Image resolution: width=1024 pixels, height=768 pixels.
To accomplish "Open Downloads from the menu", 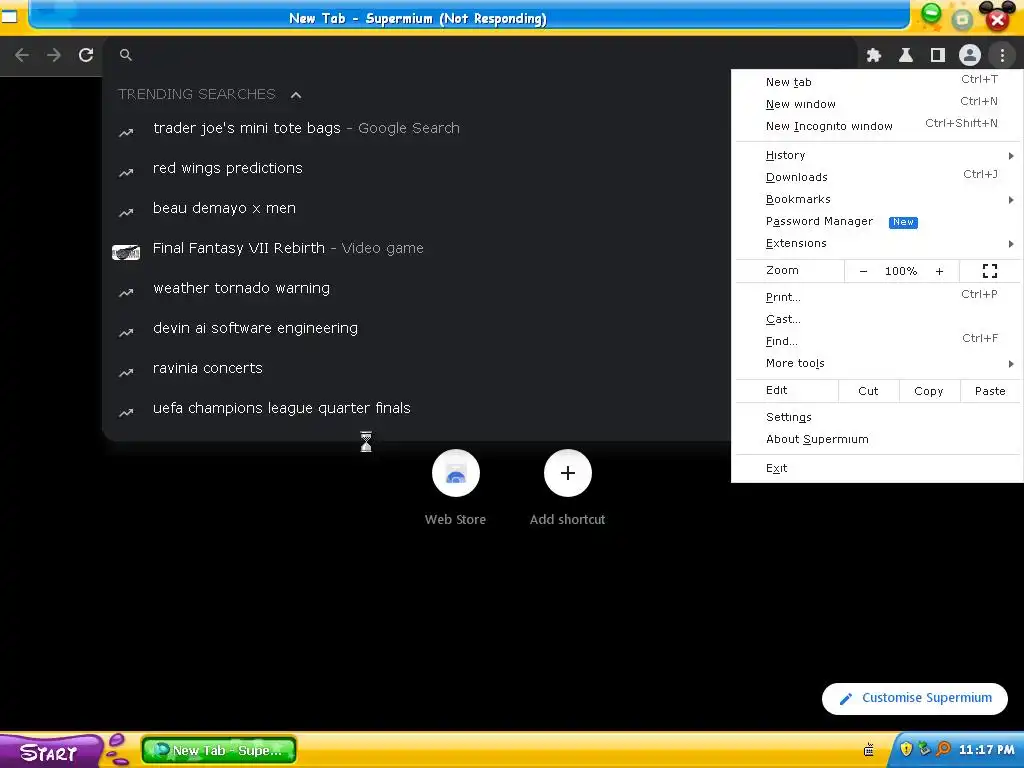I will point(877,177).
